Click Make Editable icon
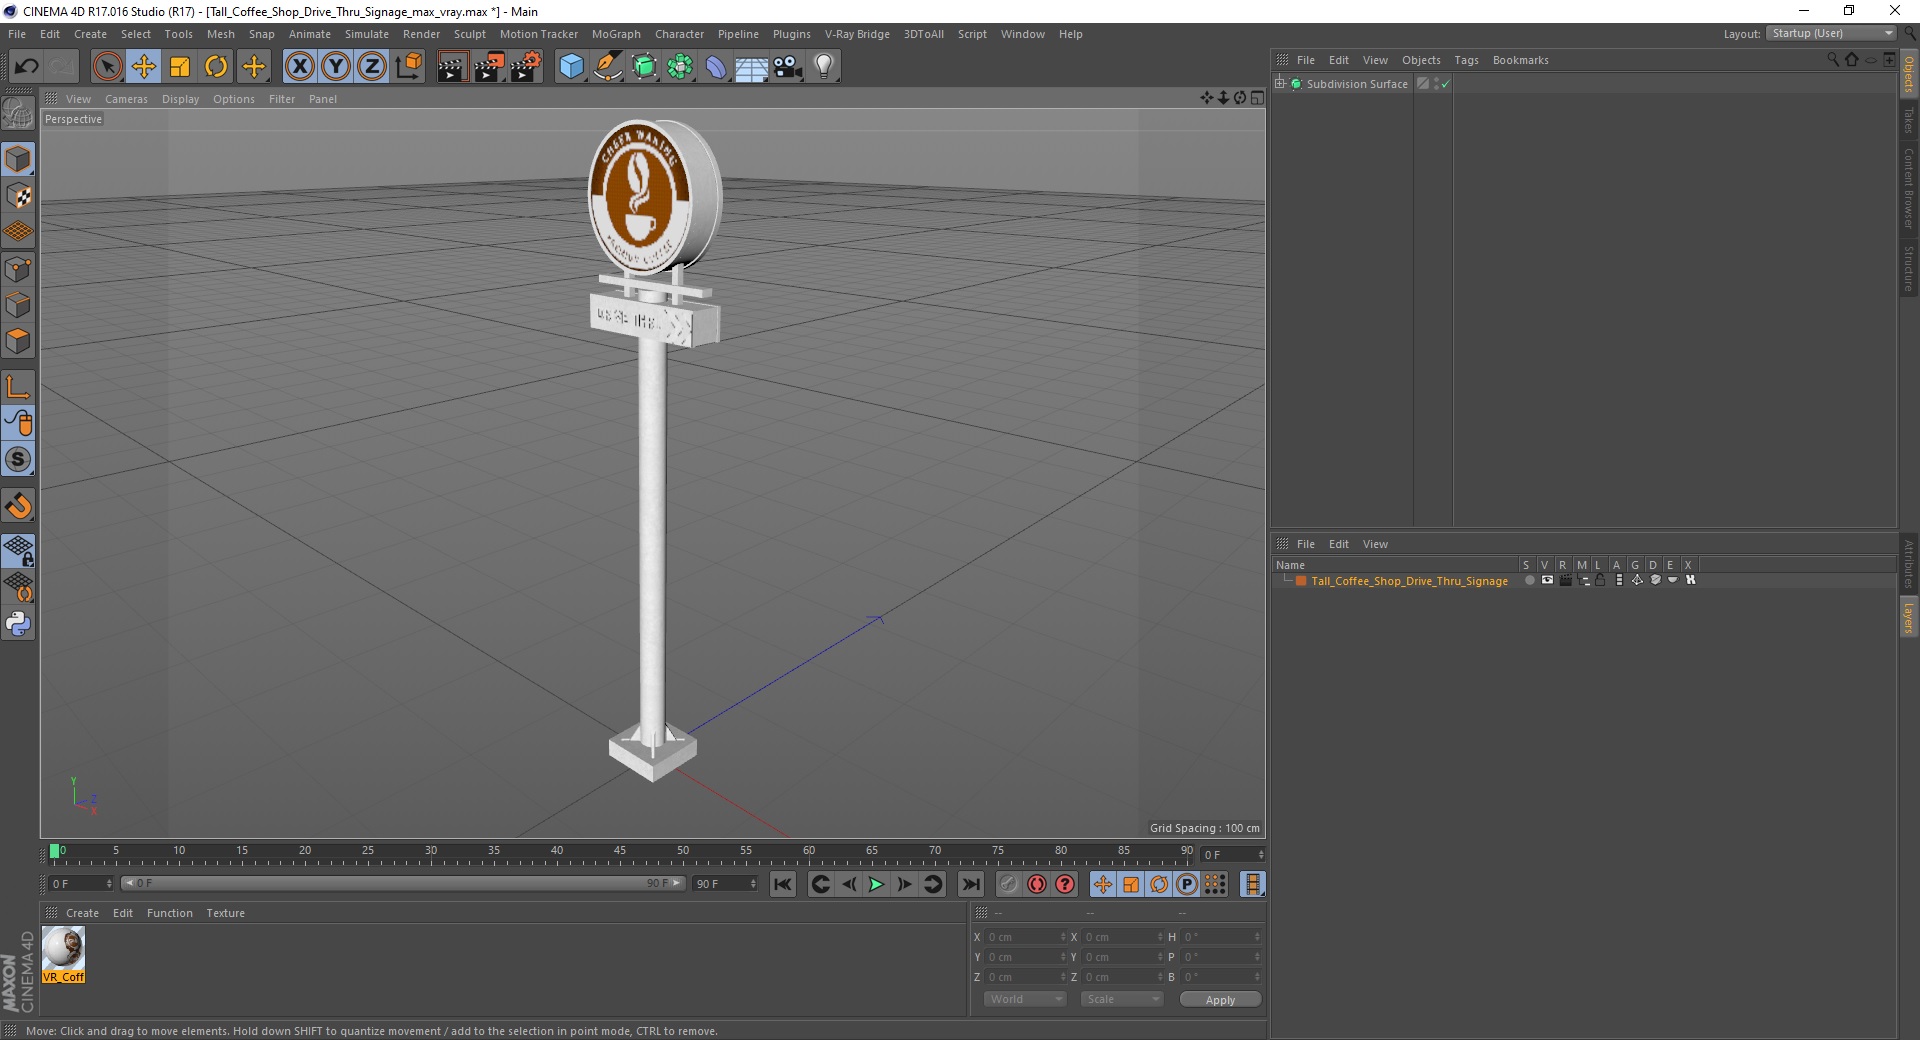 pyautogui.click(x=18, y=115)
